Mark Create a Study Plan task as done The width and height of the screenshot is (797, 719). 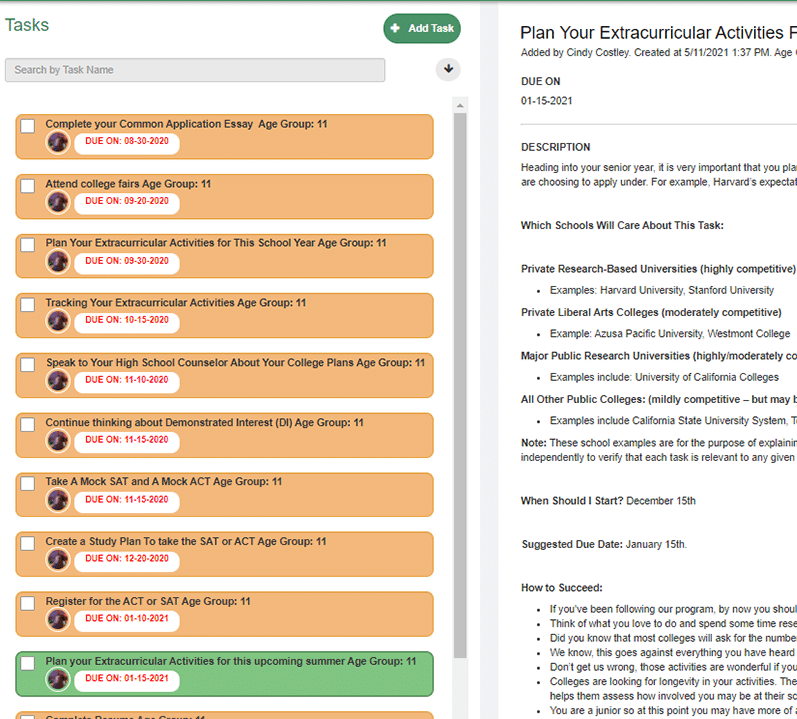(x=27, y=543)
